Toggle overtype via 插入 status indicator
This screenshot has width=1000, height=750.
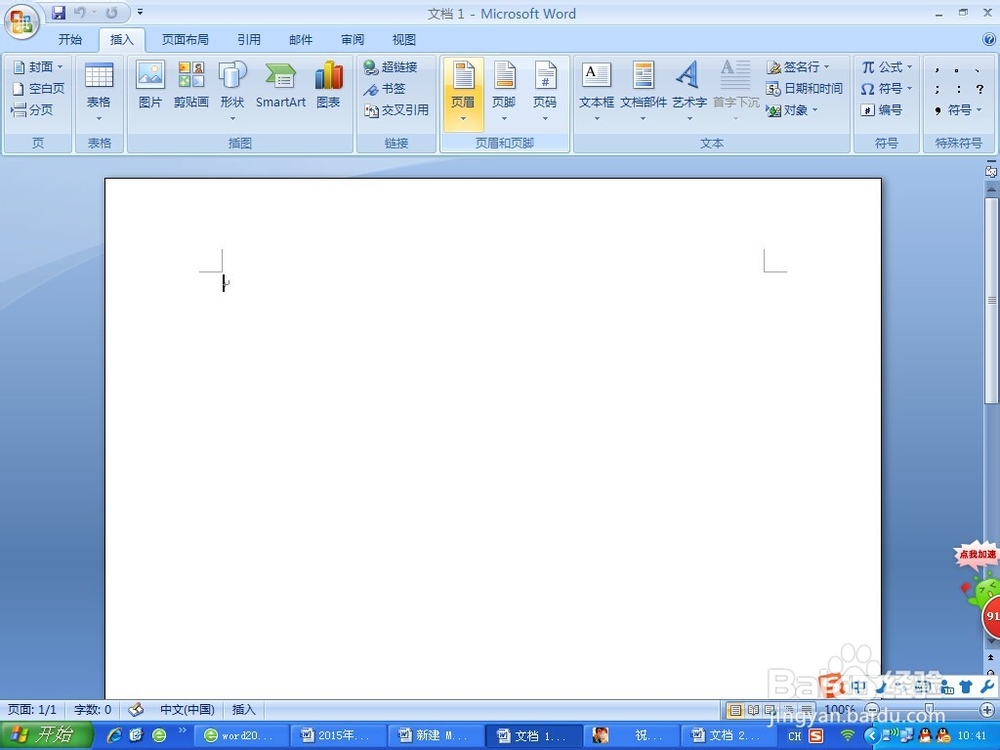(244, 709)
